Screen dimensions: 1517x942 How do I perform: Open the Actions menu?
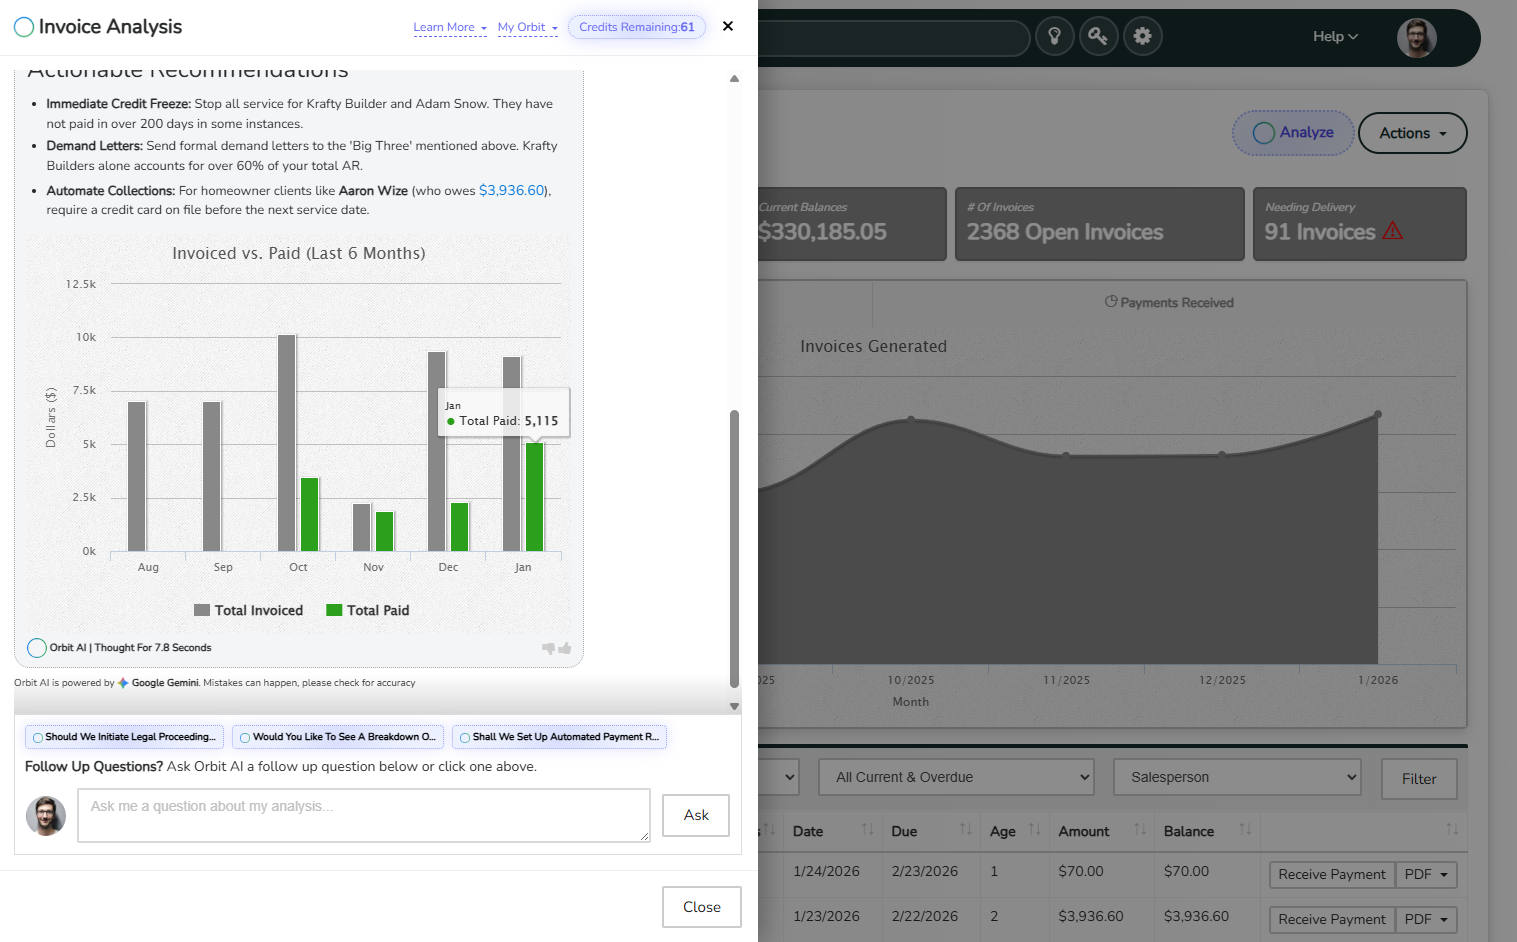tap(1412, 133)
